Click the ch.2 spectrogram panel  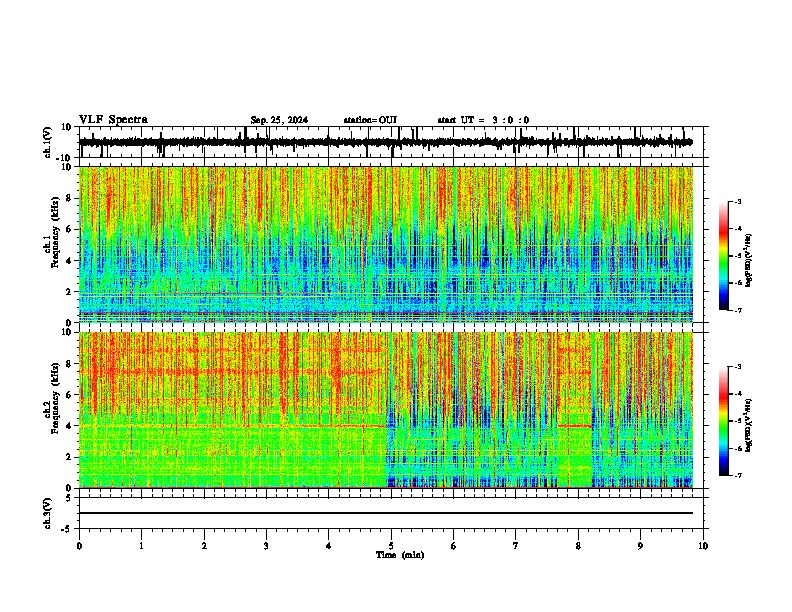(x=386, y=410)
